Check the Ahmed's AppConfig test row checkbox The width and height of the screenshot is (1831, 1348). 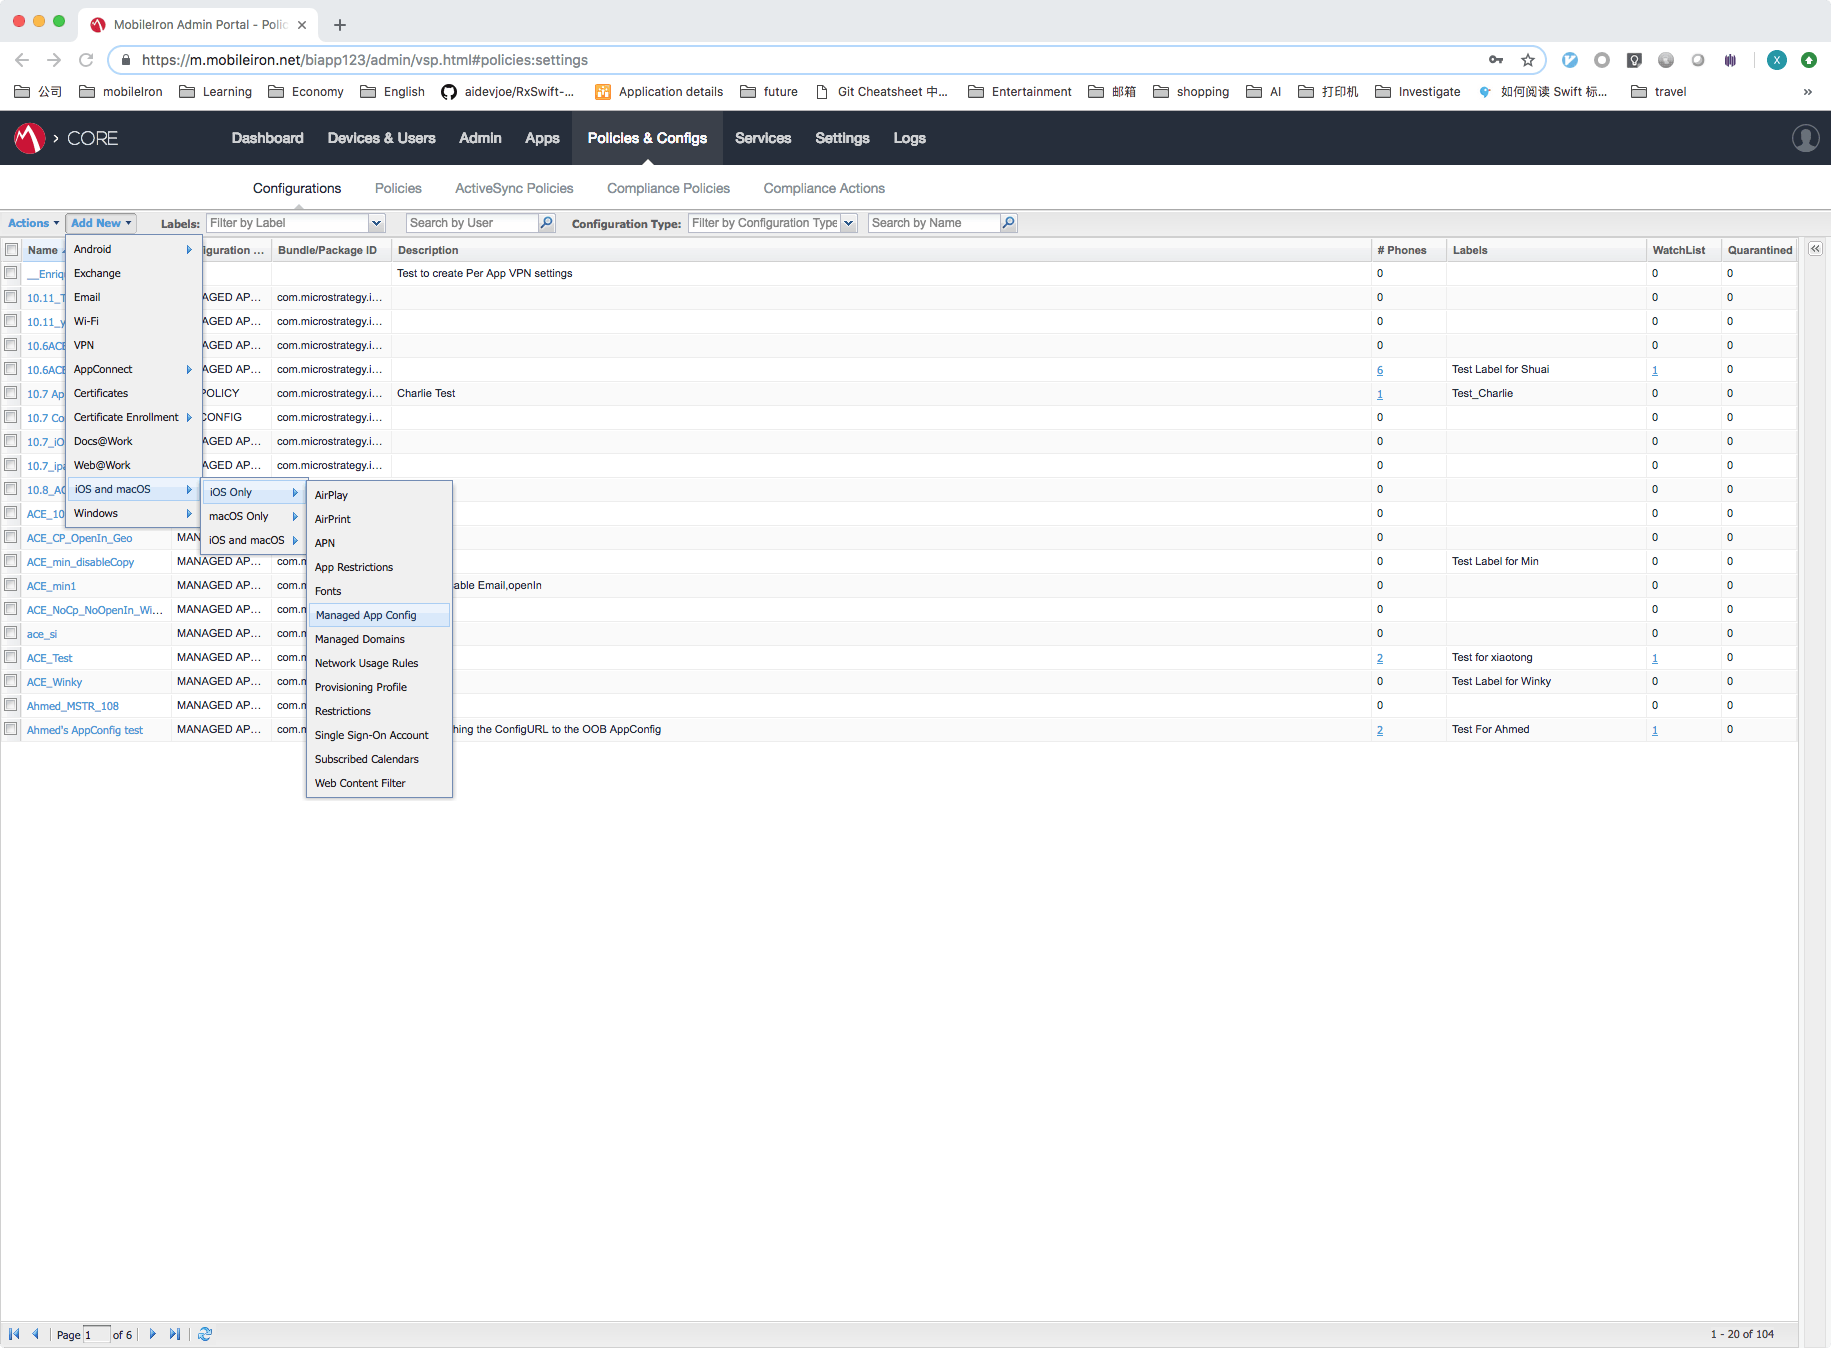(x=11, y=729)
